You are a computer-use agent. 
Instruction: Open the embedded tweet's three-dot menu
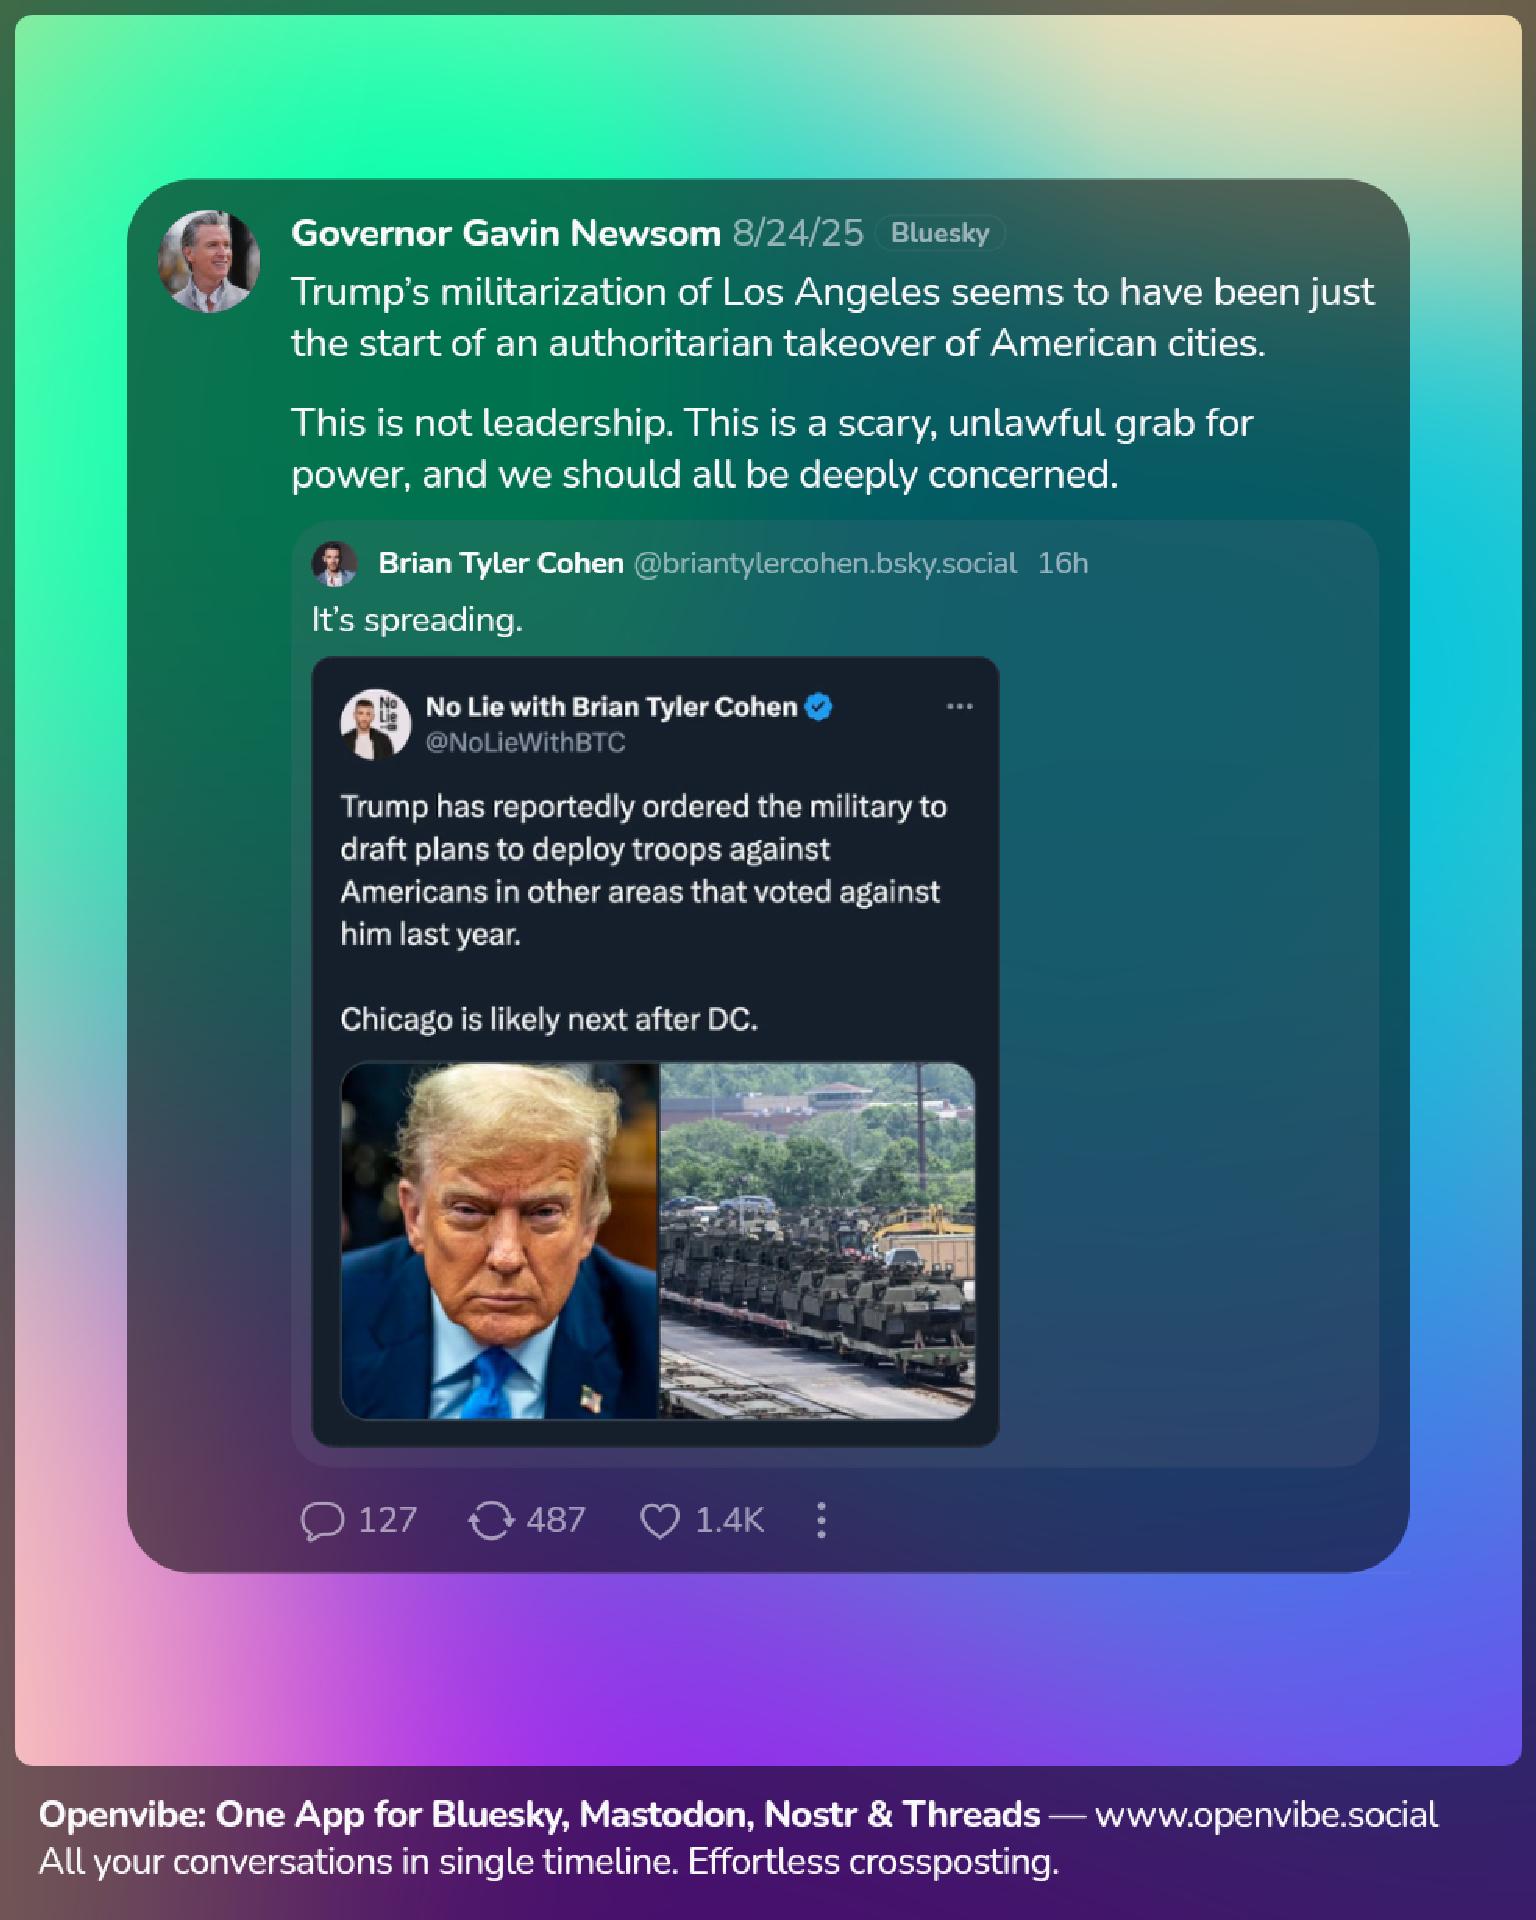(x=959, y=707)
